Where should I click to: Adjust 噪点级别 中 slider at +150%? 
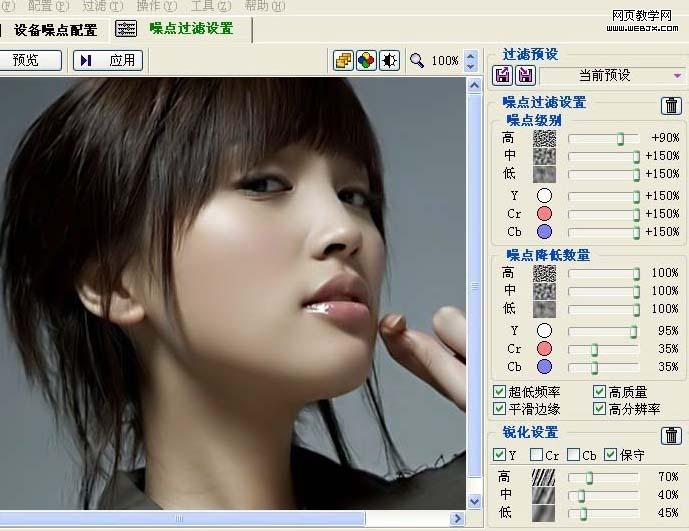(636, 156)
